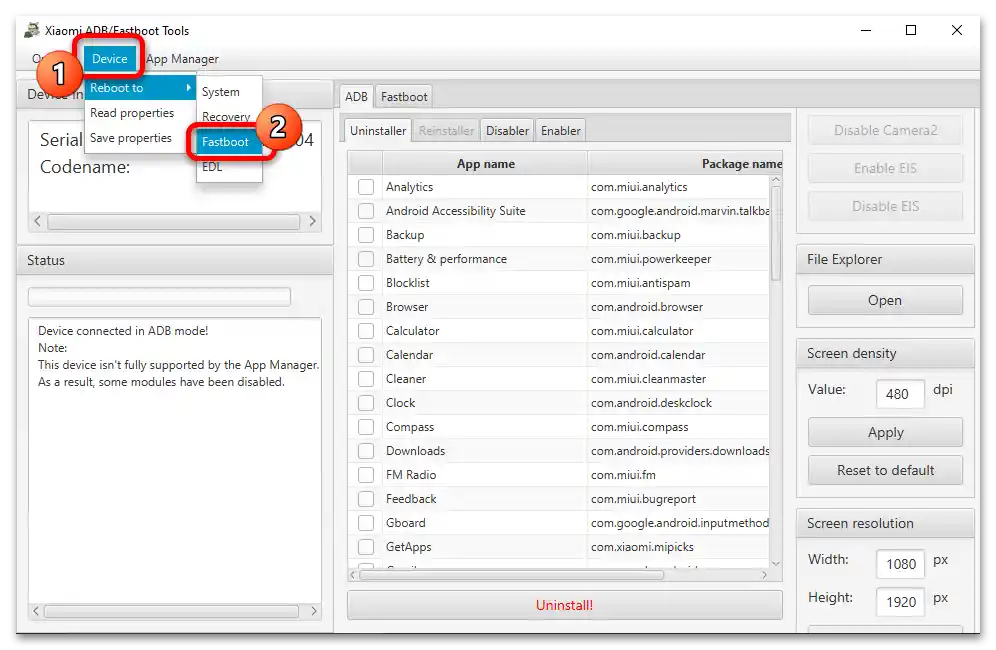Click status log scroll right arrow
The height and width of the screenshot is (650, 996).
click(314, 611)
